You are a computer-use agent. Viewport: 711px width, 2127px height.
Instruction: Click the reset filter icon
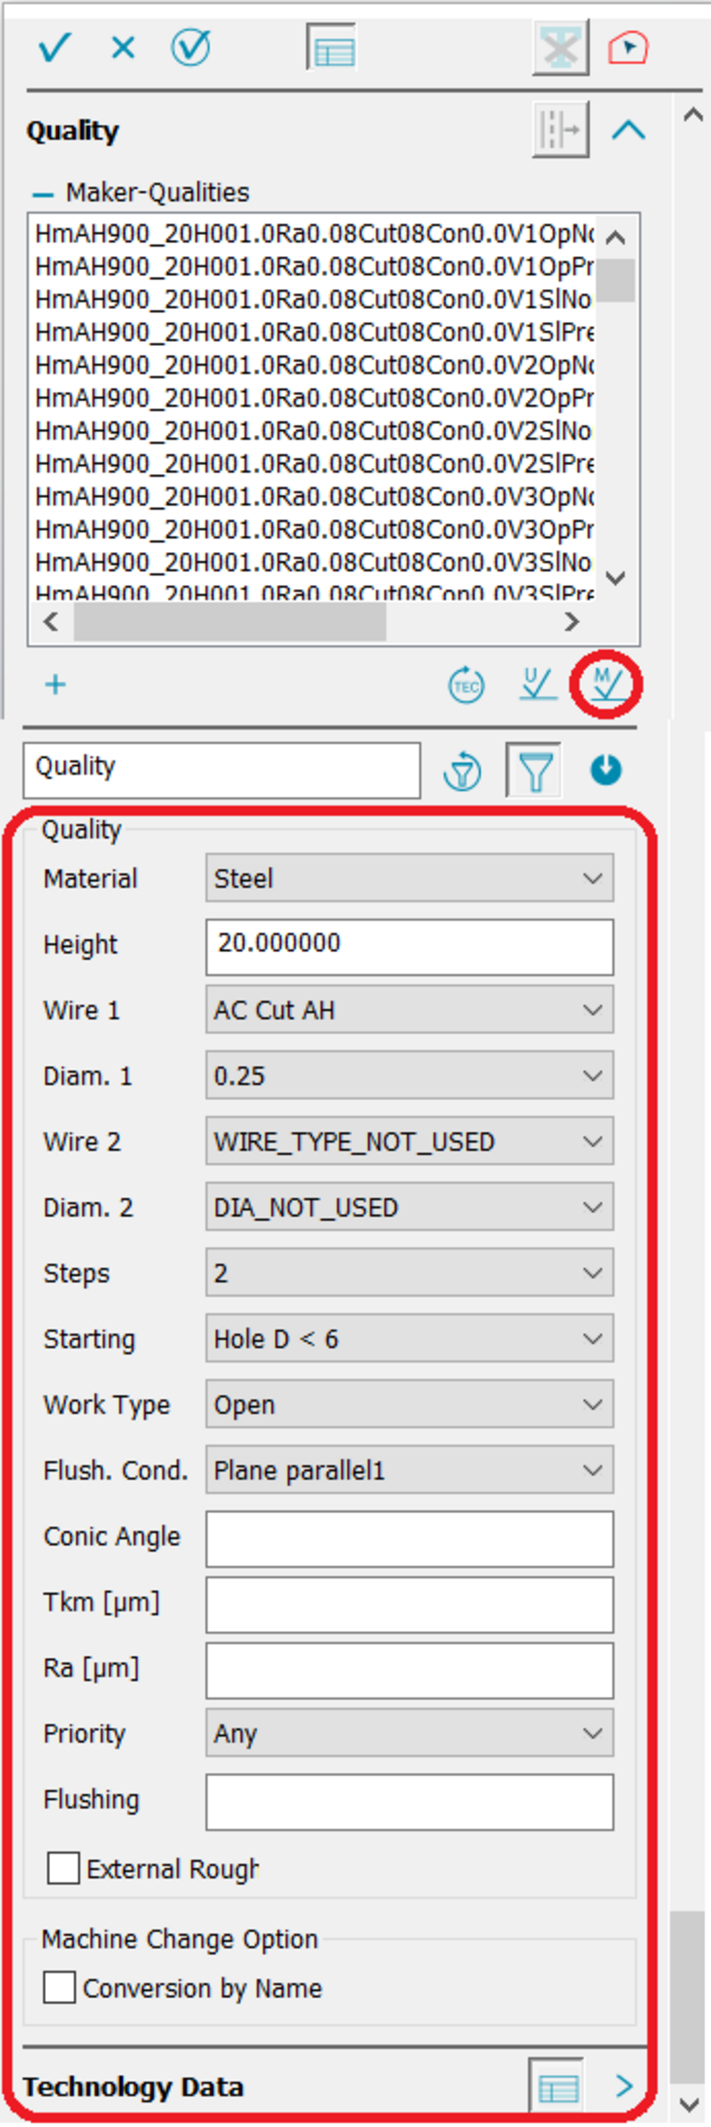[x=462, y=771]
